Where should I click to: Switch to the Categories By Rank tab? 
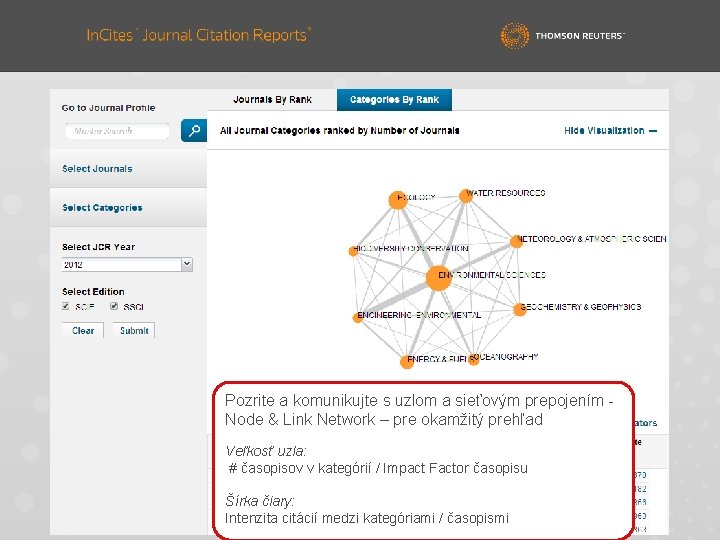pyautogui.click(x=394, y=100)
